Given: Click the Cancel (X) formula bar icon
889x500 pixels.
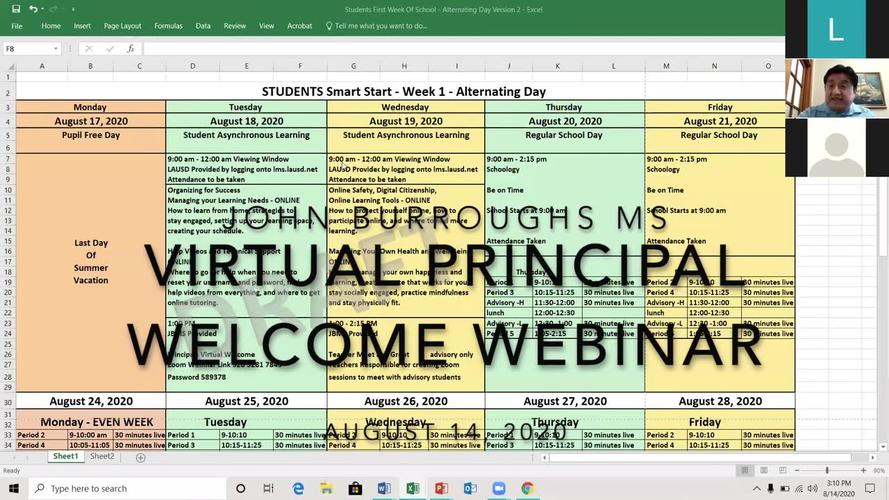Looking at the screenshot, I should click(88, 49).
